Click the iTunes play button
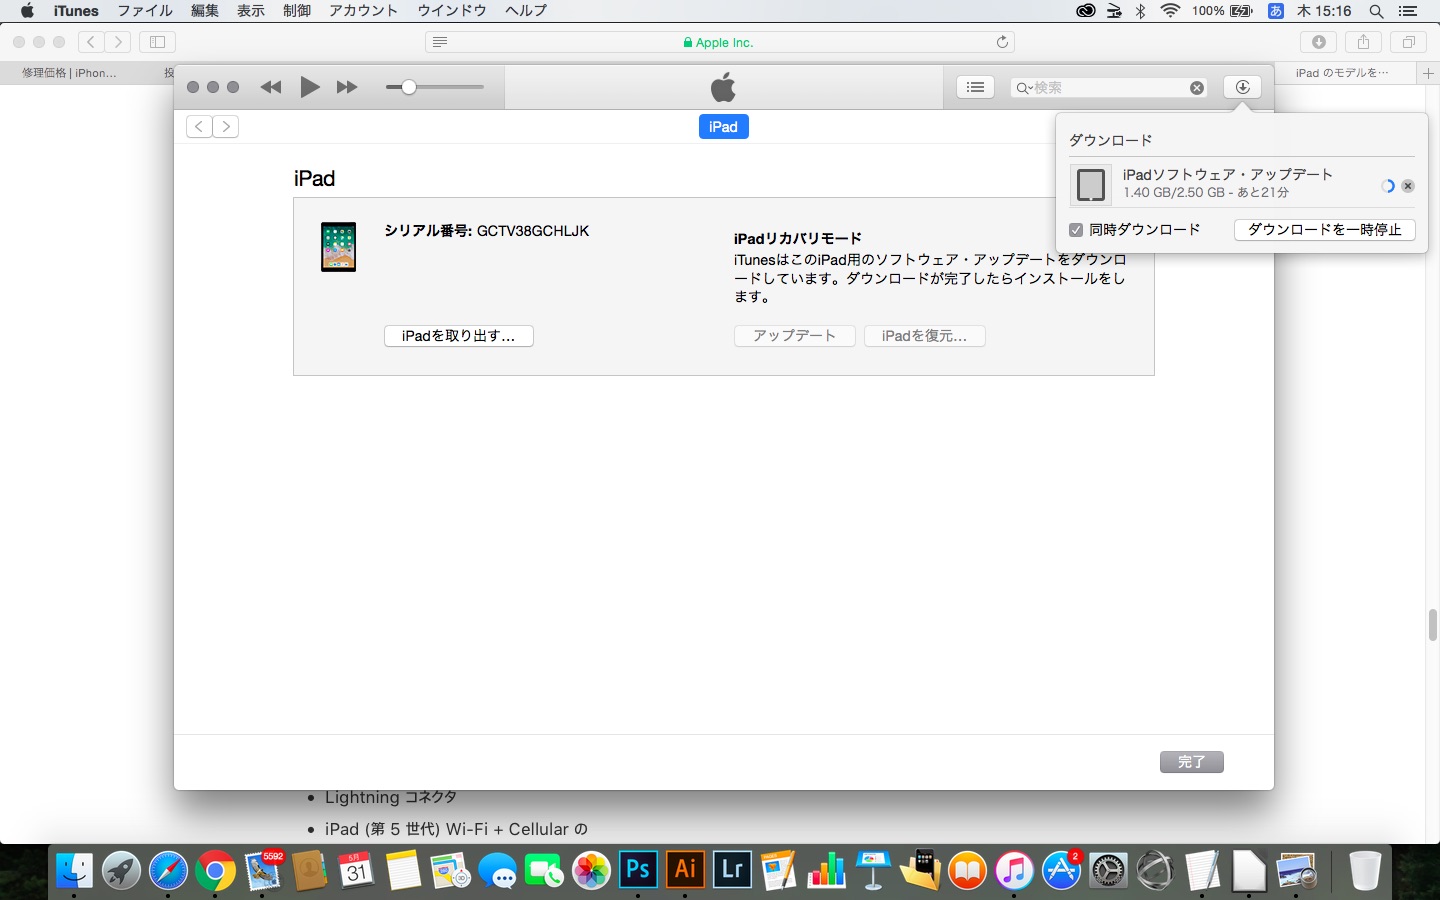This screenshot has width=1440, height=900. click(310, 87)
